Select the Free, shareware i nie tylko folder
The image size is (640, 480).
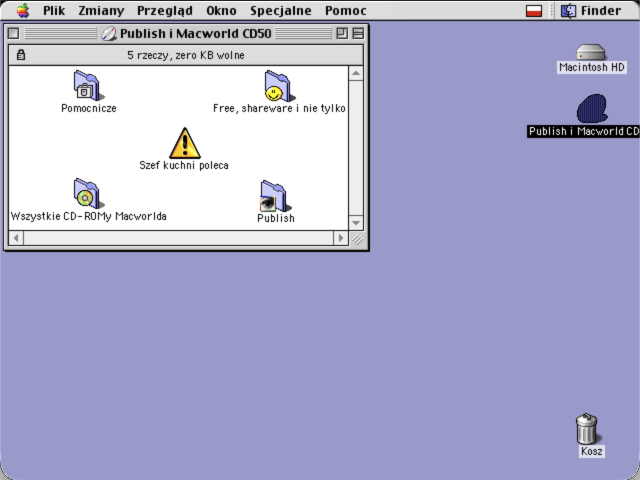pyautogui.click(x=279, y=86)
